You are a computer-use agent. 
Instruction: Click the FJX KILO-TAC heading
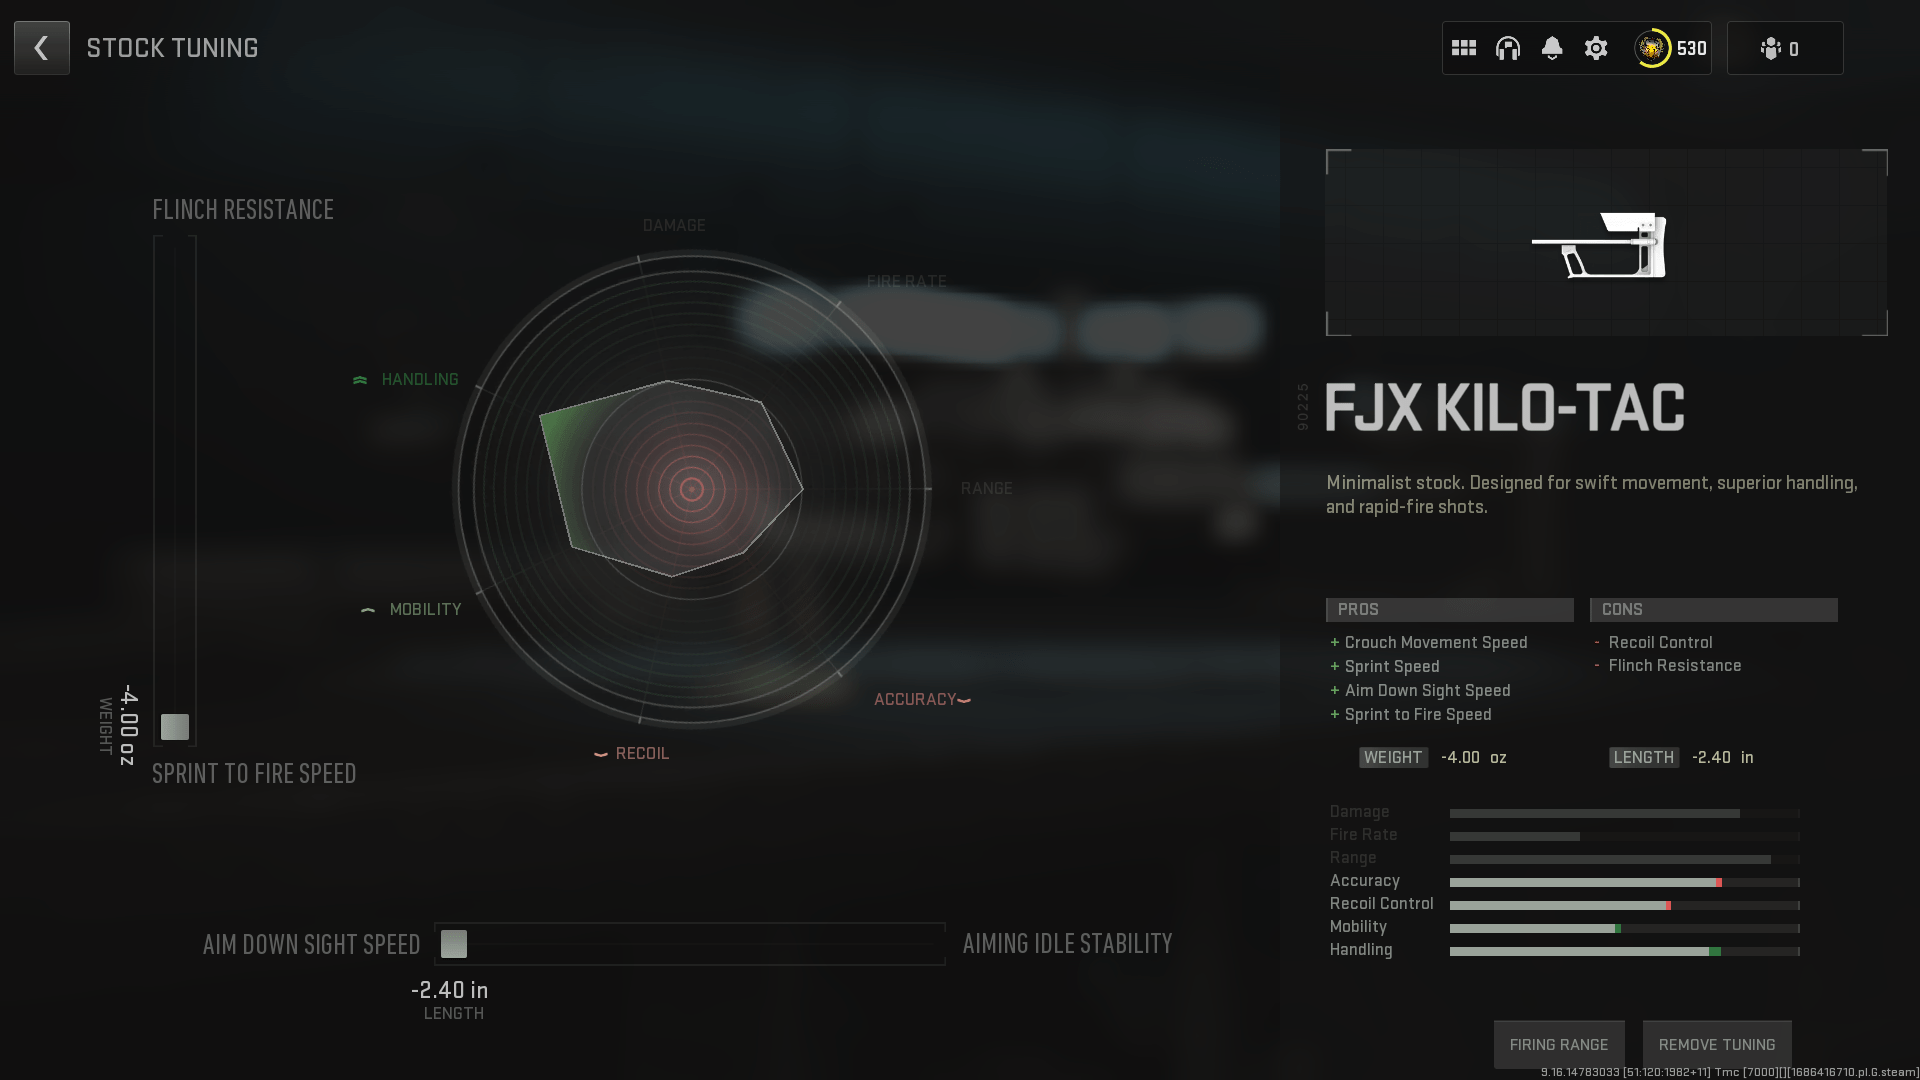pos(1505,408)
